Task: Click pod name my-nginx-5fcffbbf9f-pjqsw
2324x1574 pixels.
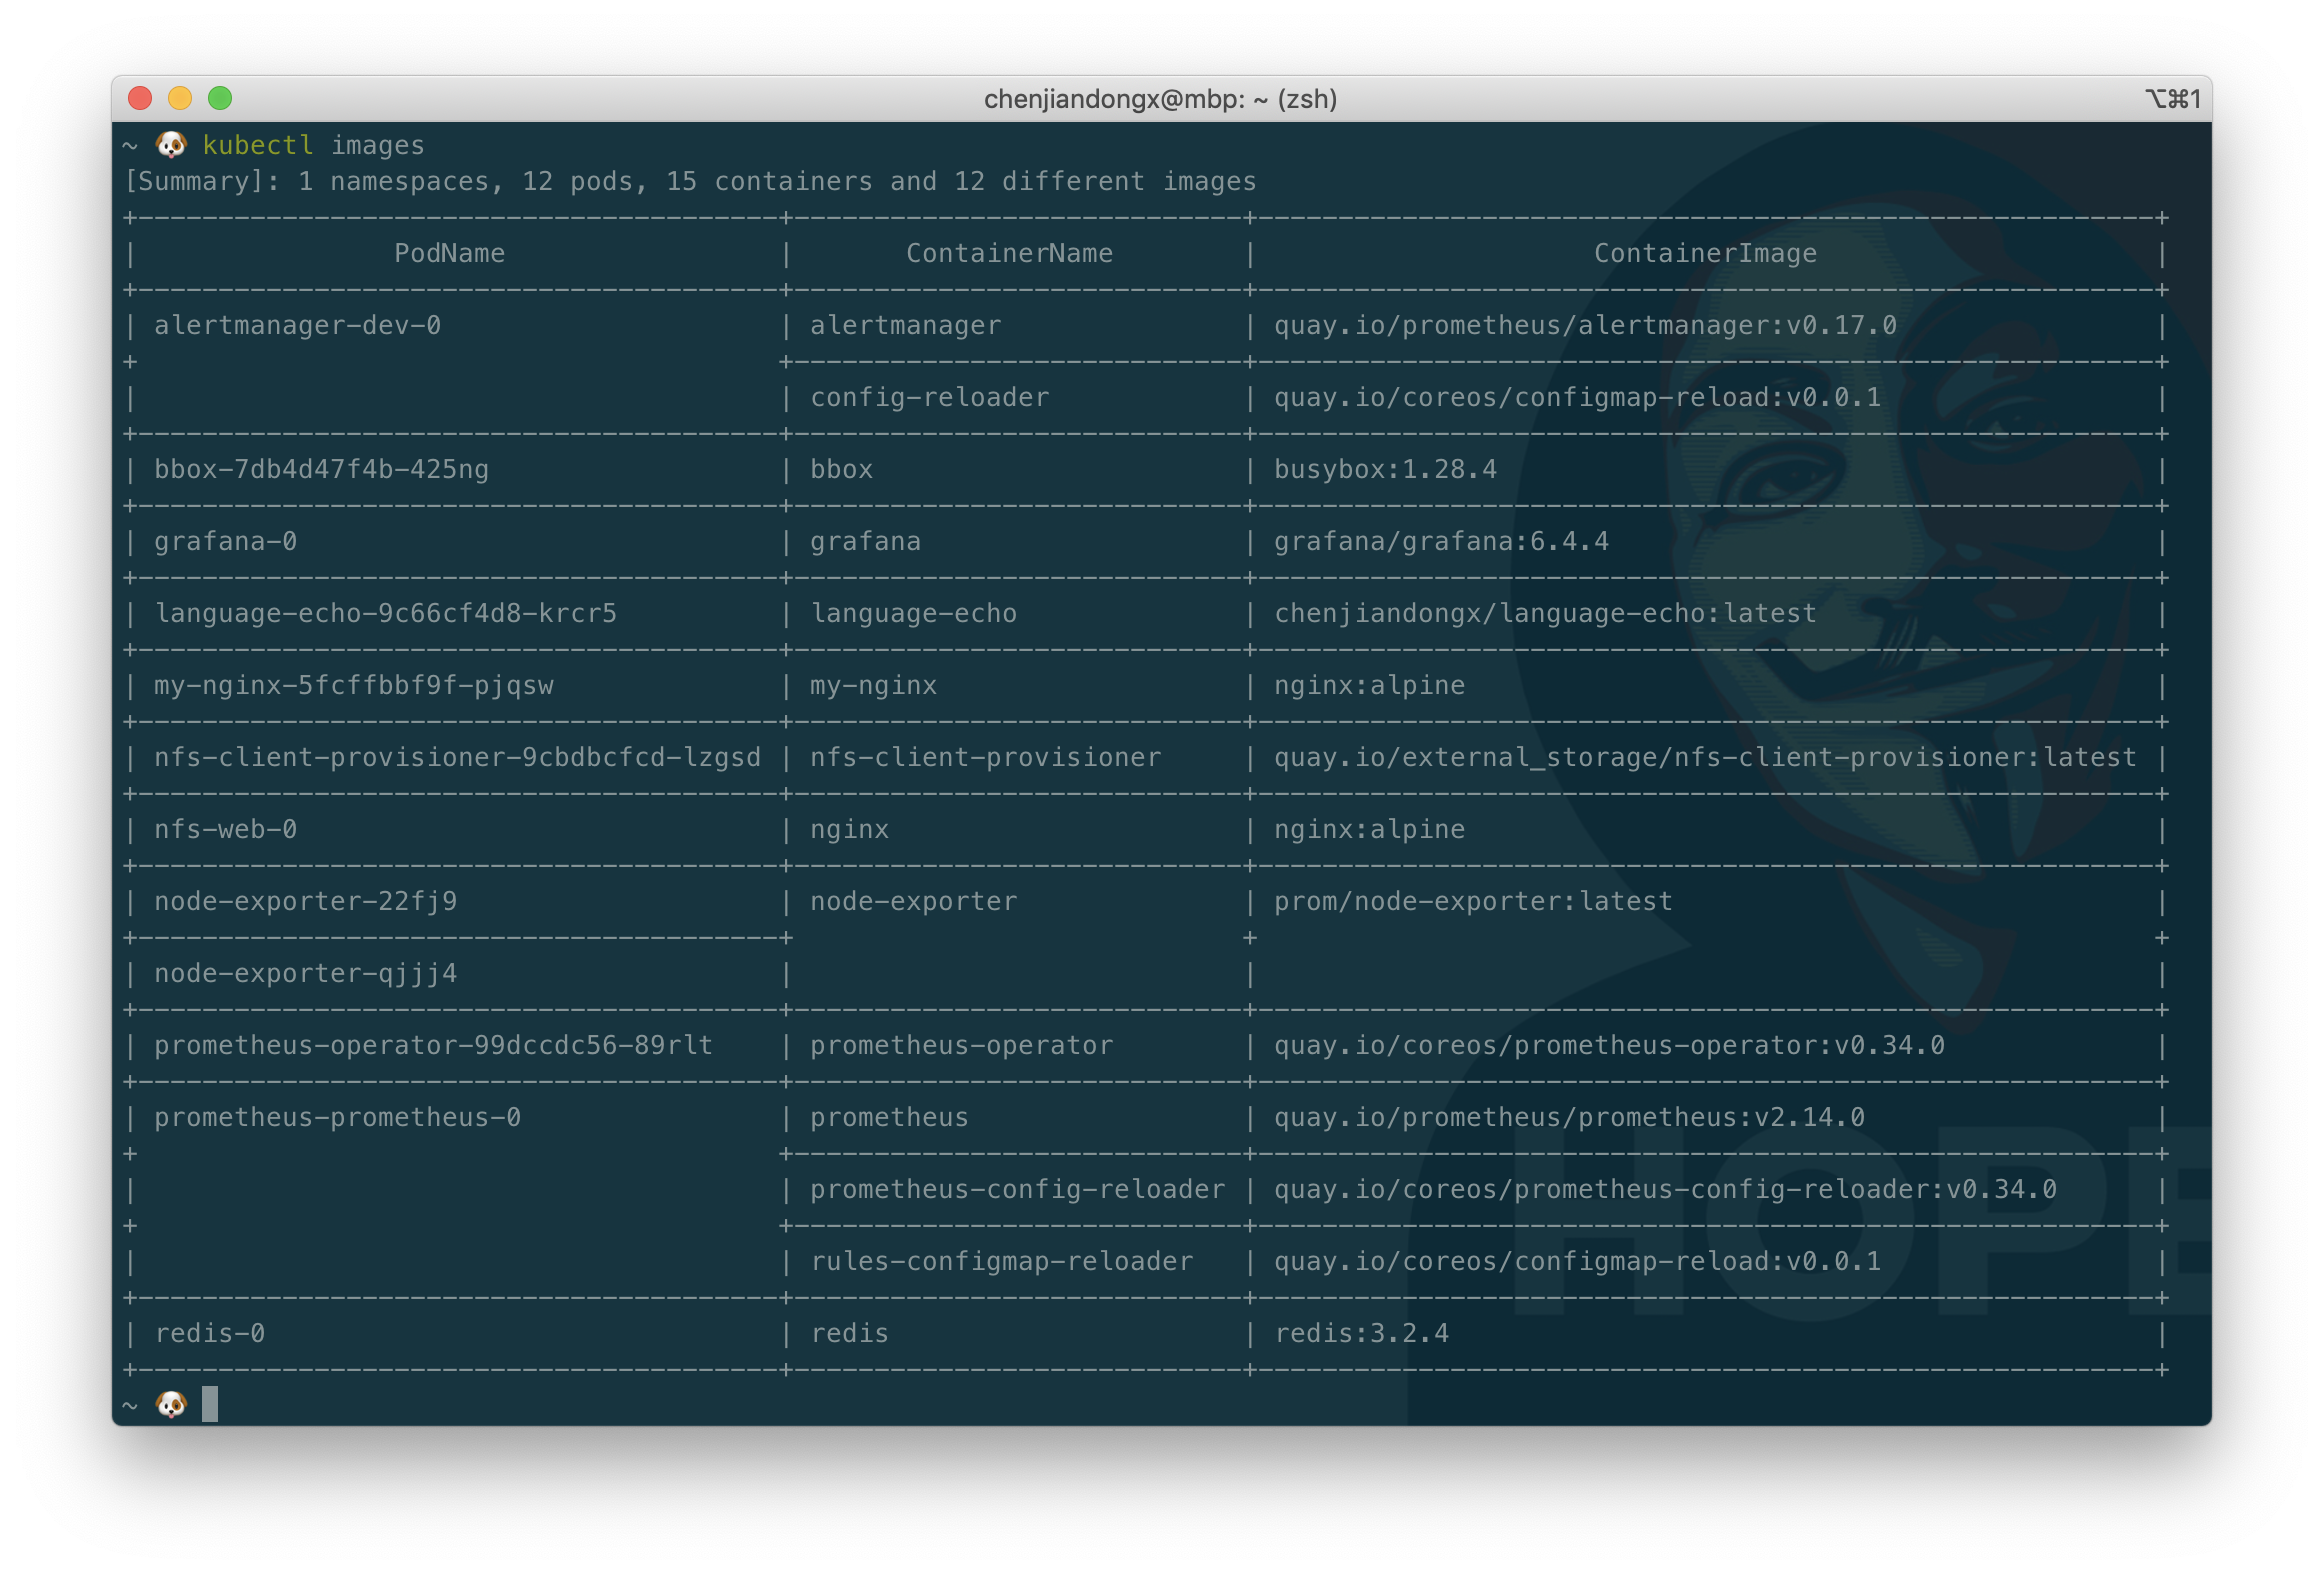Action: tap(354, 686)
